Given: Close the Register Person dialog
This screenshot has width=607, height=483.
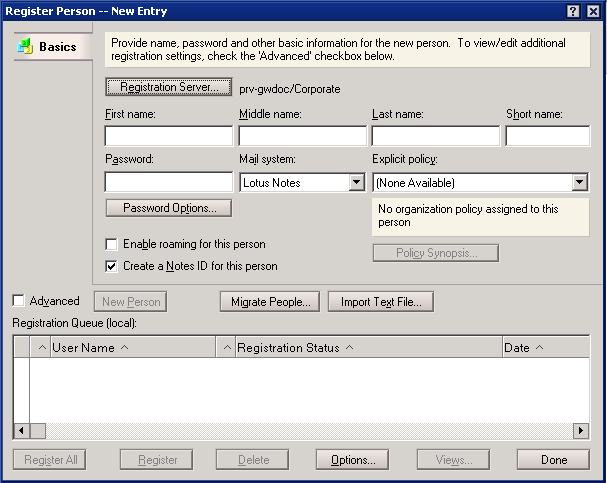Looking at the screenshot, I should 593,11.
